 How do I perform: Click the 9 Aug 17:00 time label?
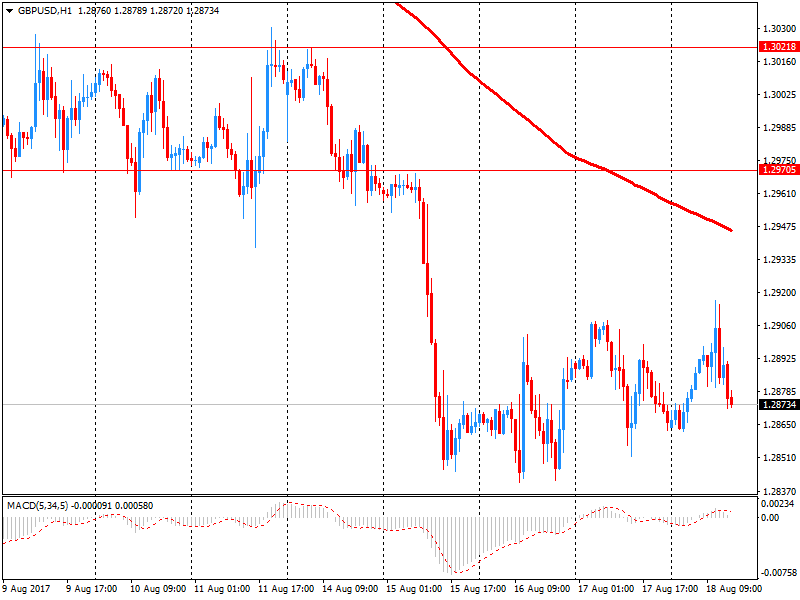91,589
